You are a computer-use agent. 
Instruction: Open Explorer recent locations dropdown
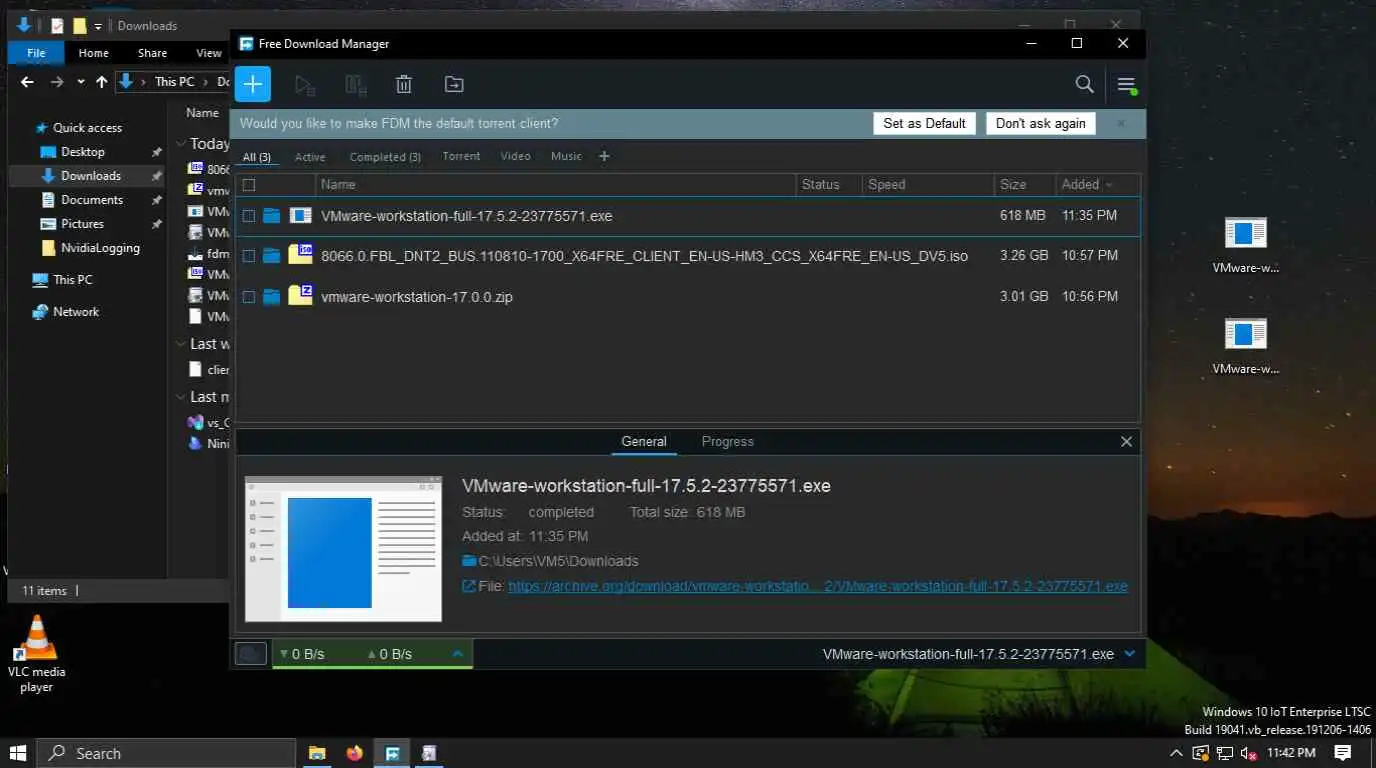click(81, 82)
